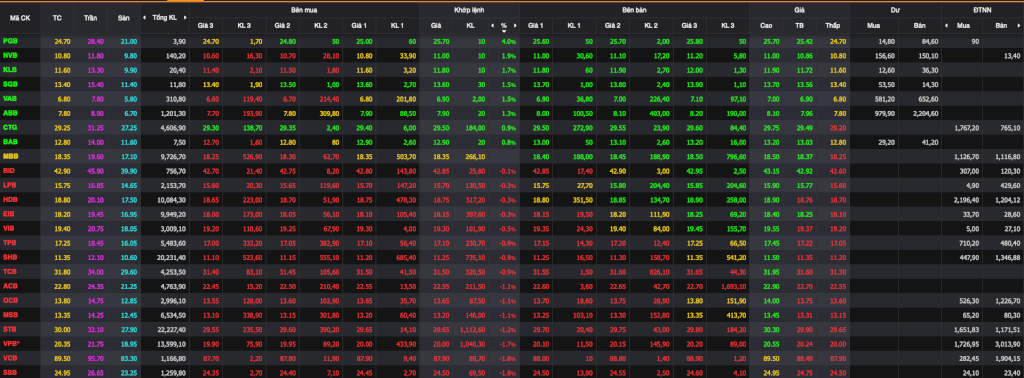Click MBB's matched volume 266,10

[475, 156]
